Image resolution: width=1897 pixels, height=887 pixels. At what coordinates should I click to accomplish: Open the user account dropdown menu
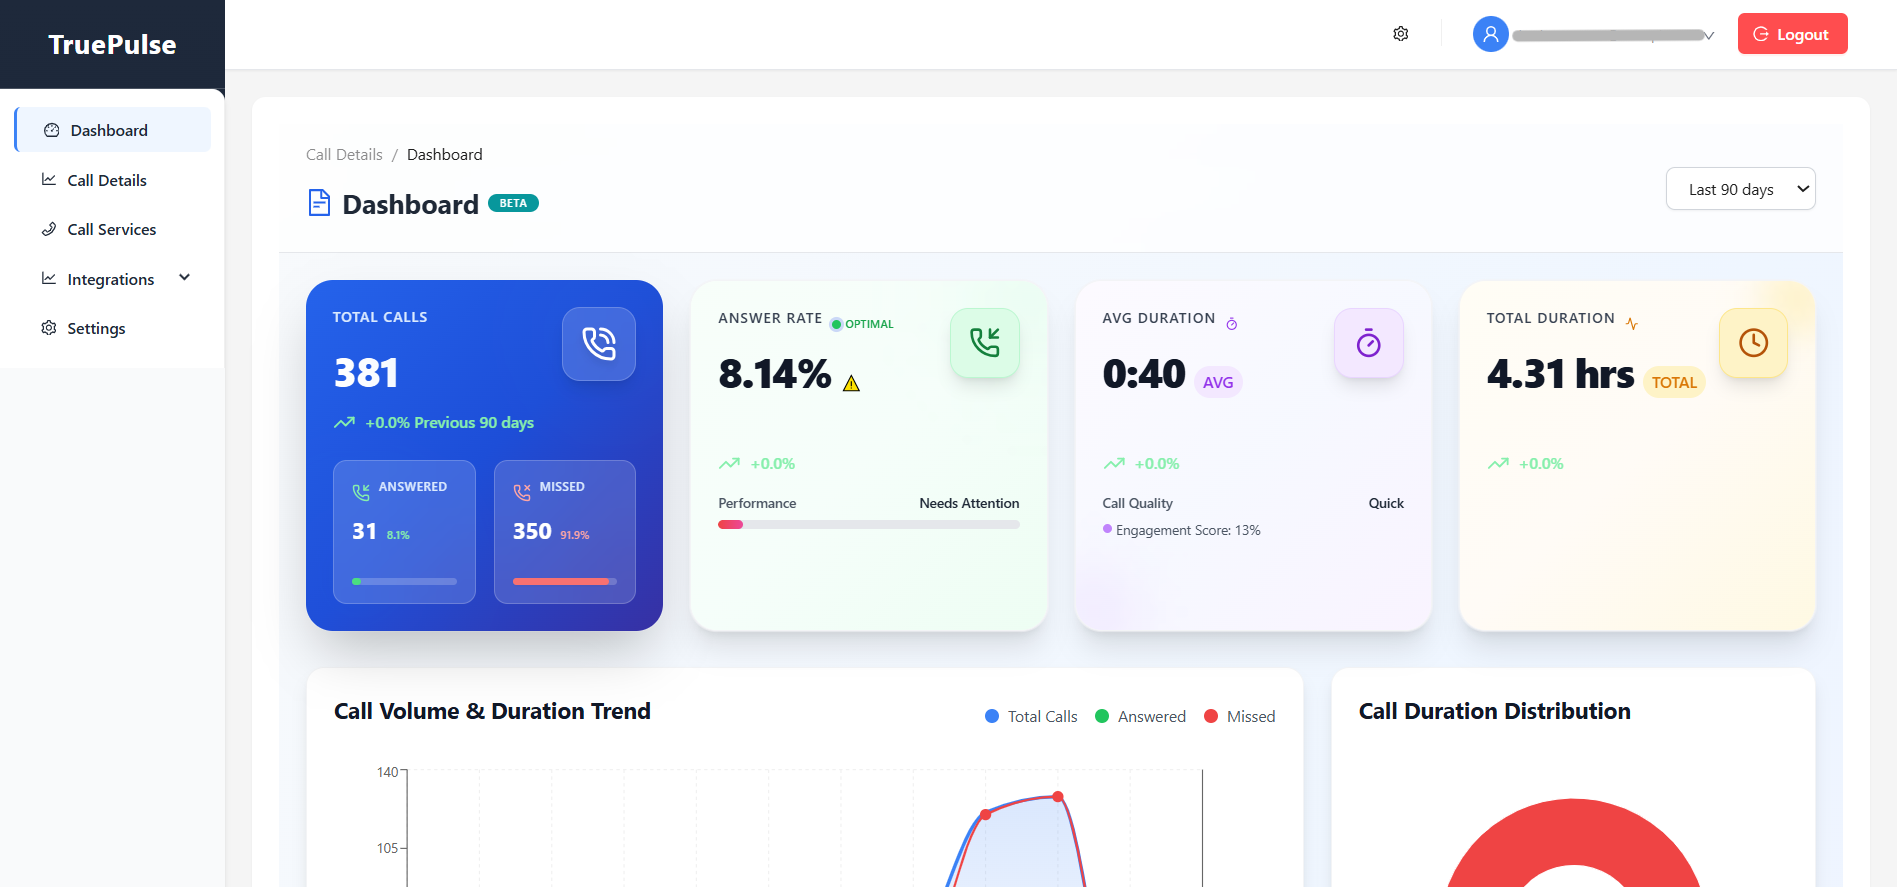(x=1612, y=35)
